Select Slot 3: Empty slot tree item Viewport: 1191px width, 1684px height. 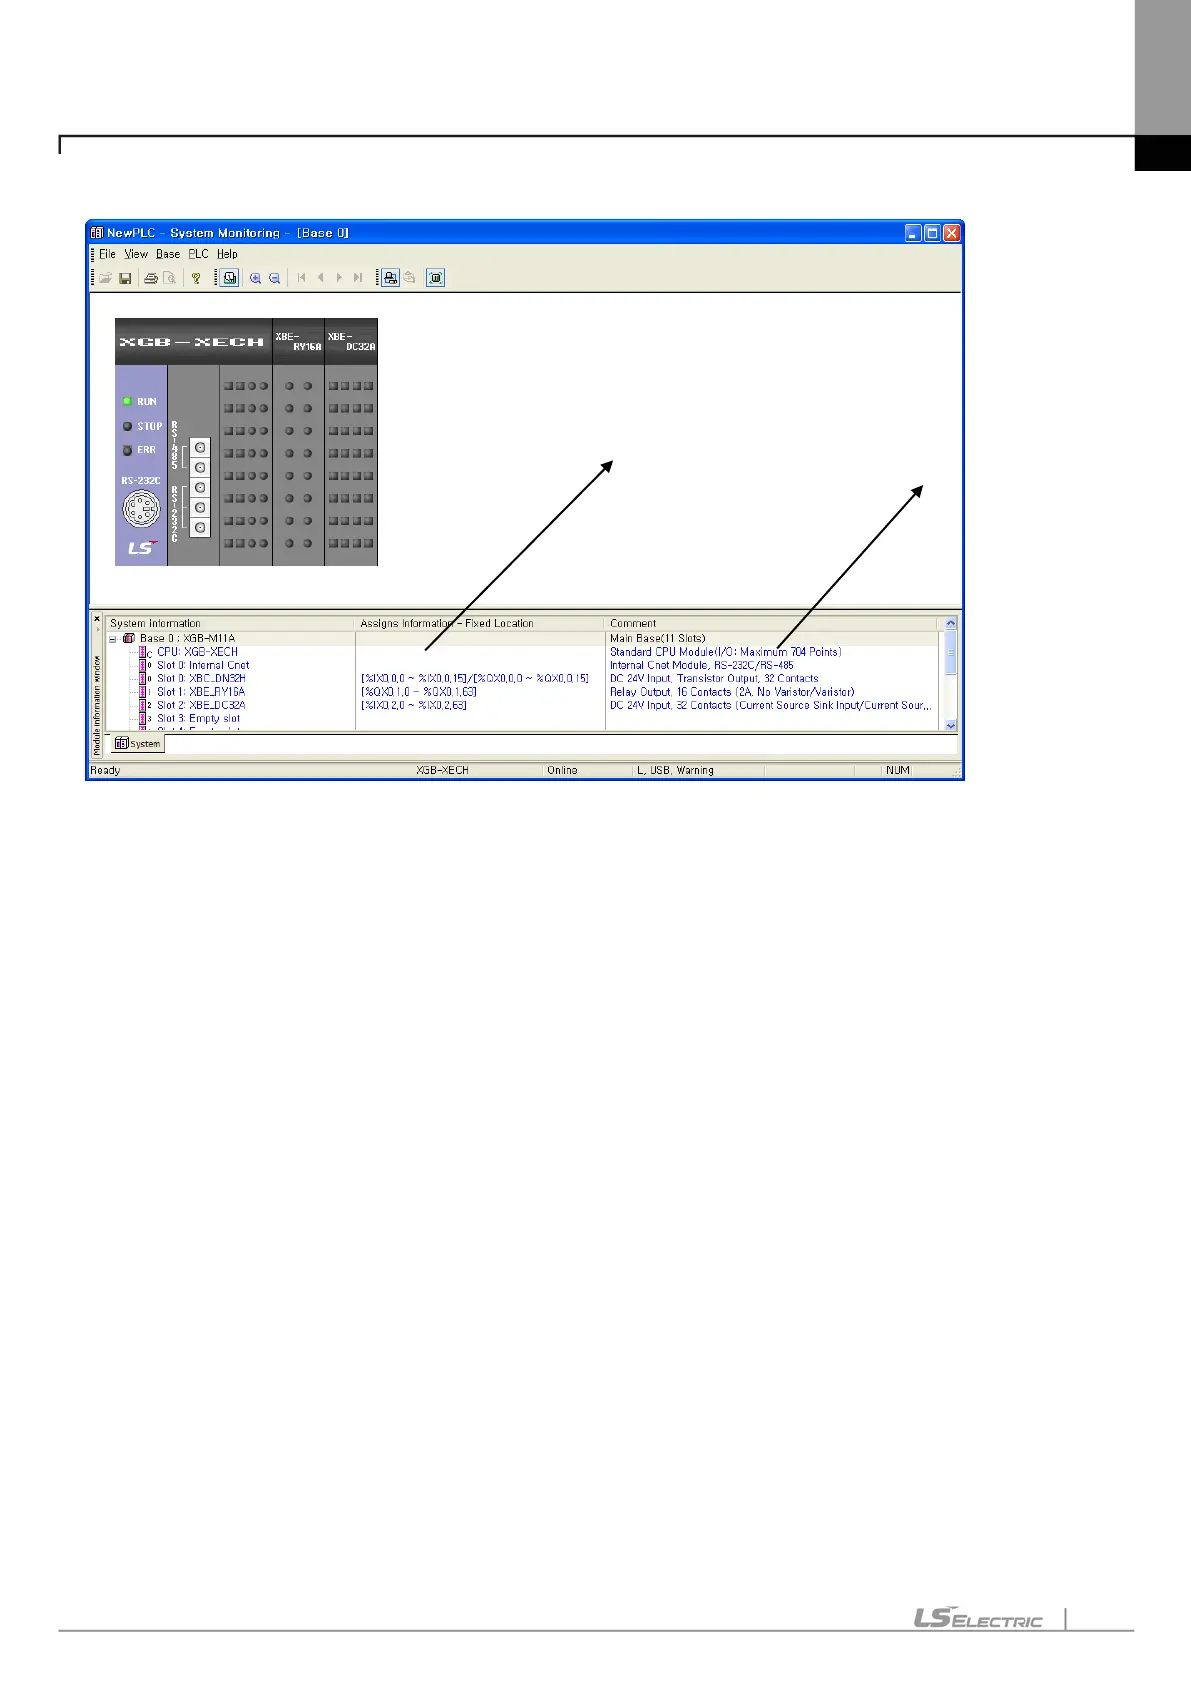click(x=198, y=718)
